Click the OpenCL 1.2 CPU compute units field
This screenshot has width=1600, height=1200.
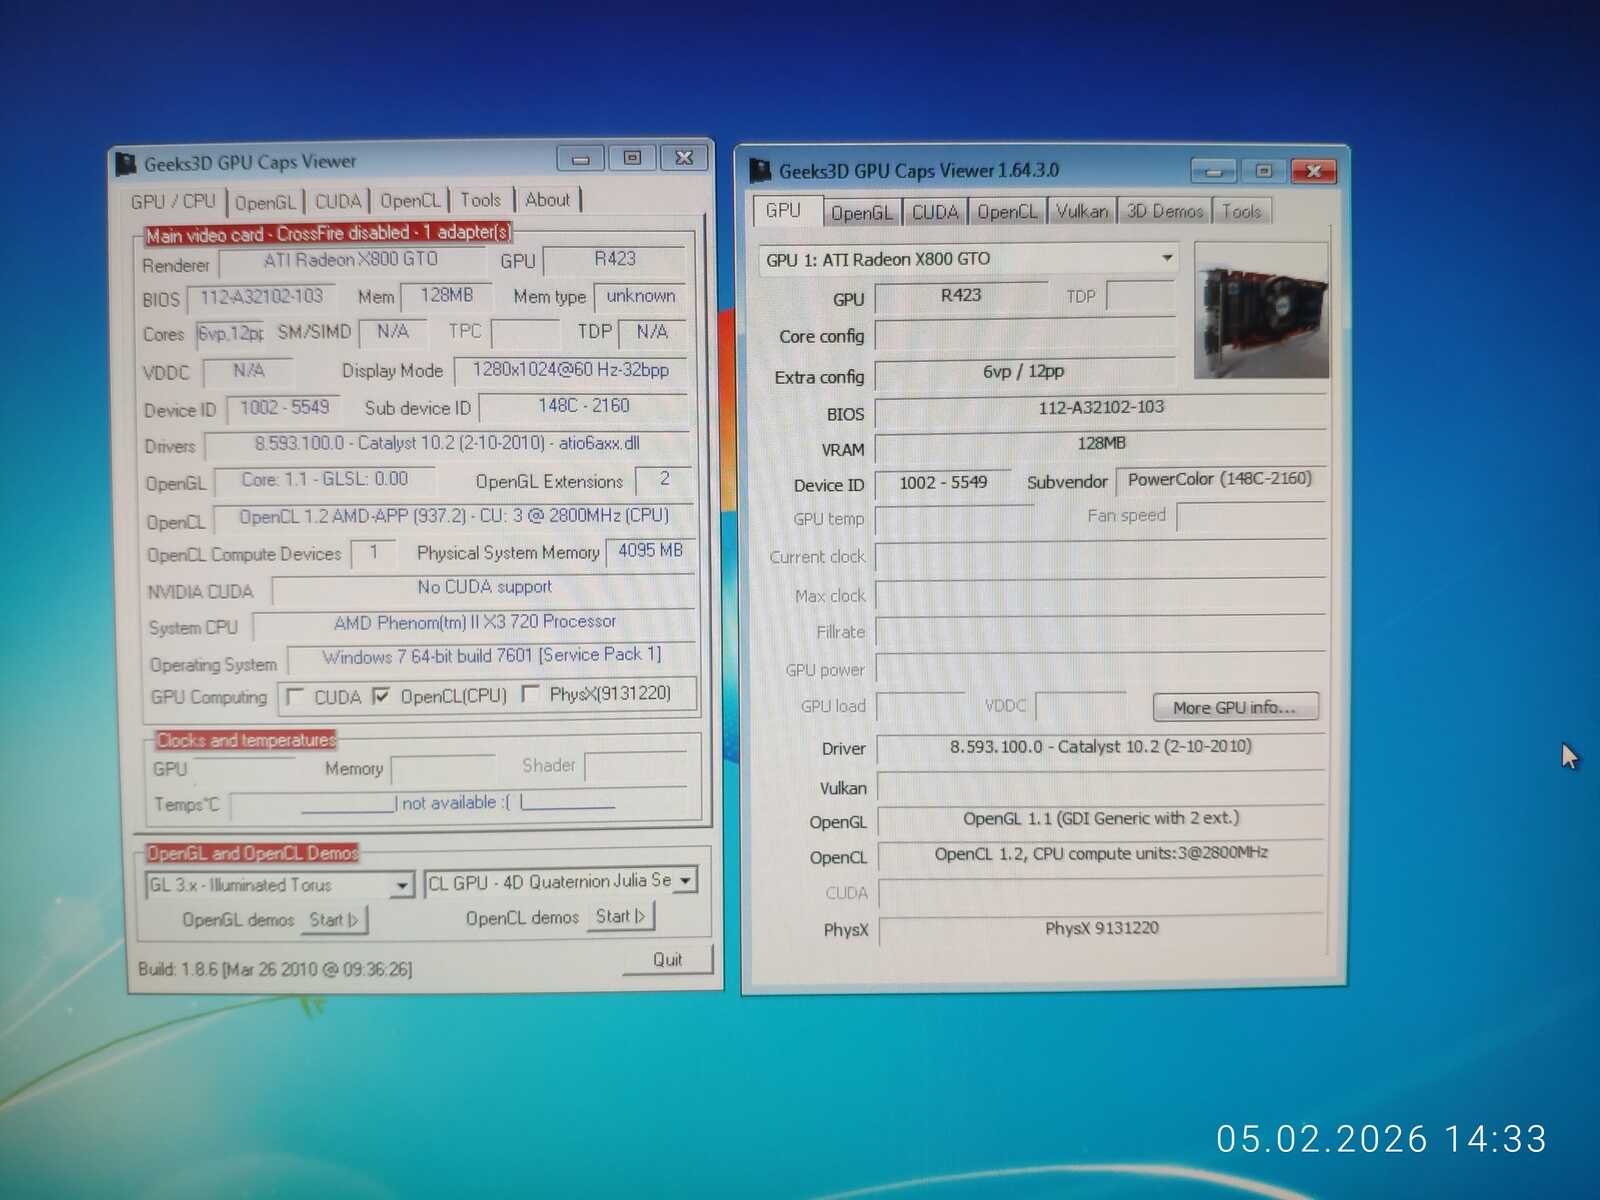[1101, 854]
